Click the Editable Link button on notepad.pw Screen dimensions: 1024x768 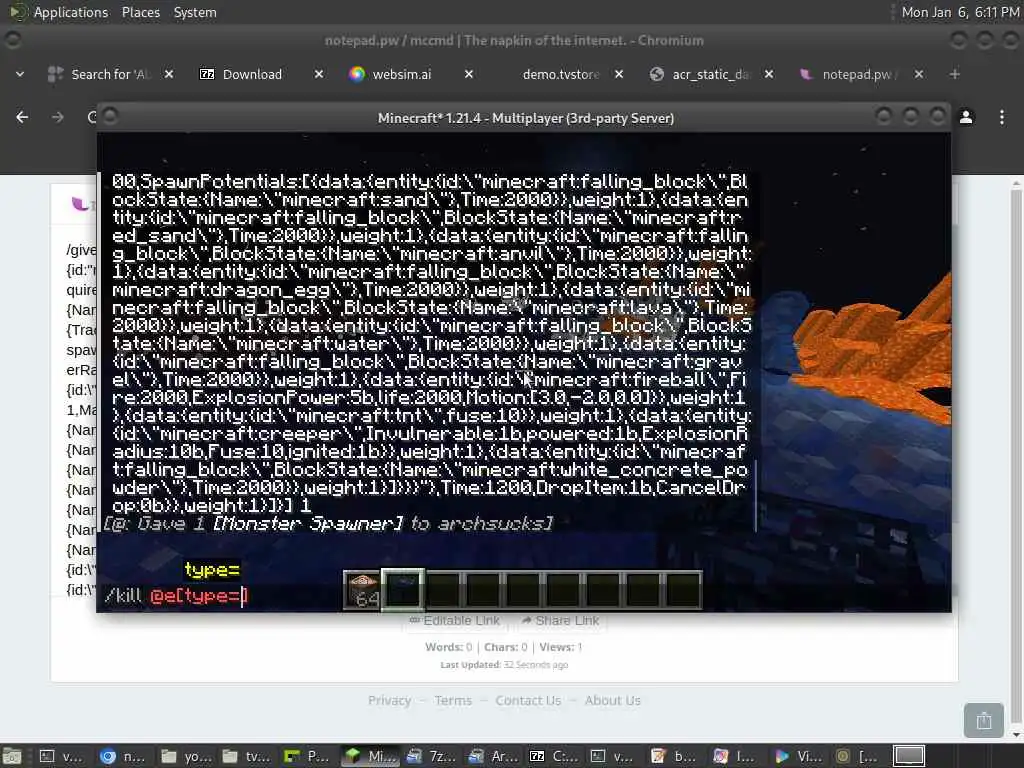pos(455,620)
